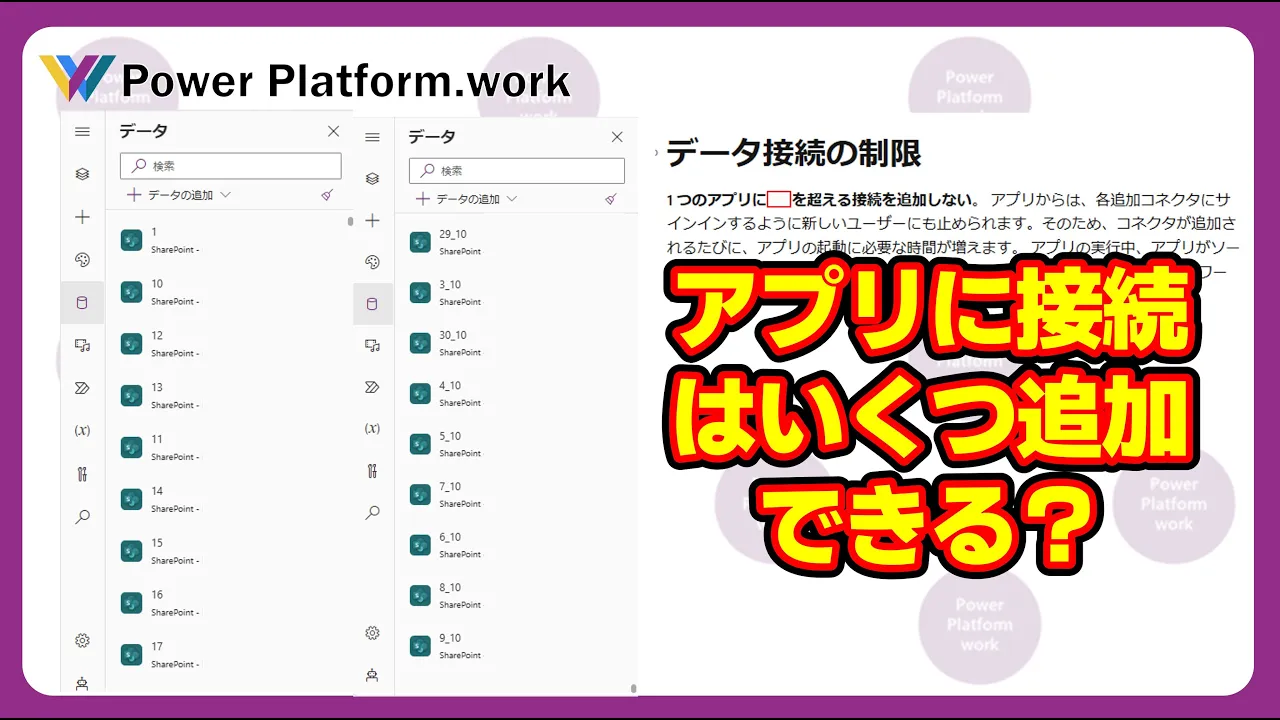
Task: Select highlighted Data icon in right sidebar
Action: coord(372,304)
